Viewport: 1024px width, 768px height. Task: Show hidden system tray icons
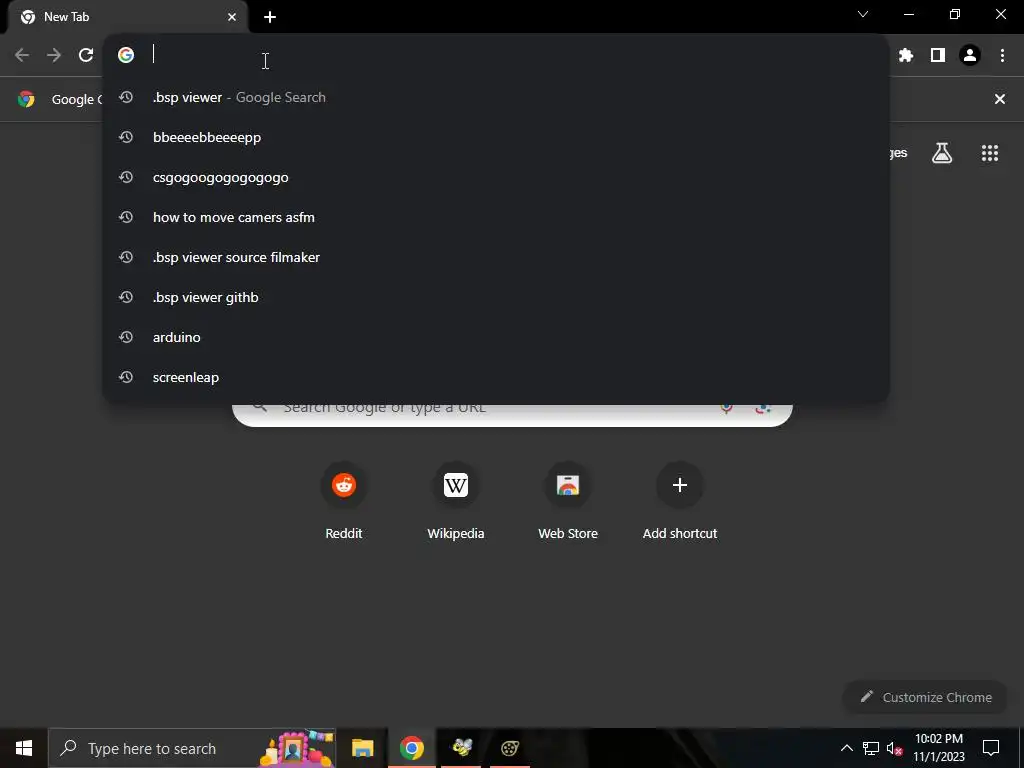pyautogui.click(x=846, y=748)
